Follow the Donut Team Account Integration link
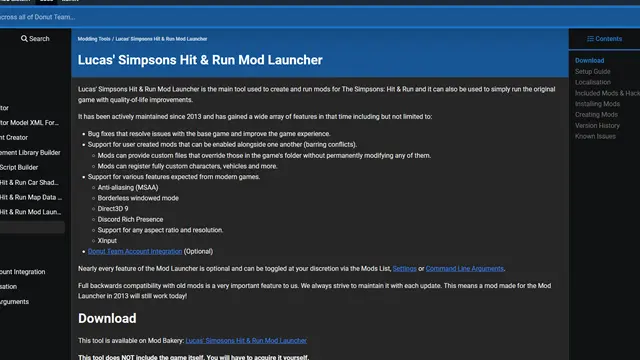The height and width of the screenshot is (360, 640). point(135,251)
